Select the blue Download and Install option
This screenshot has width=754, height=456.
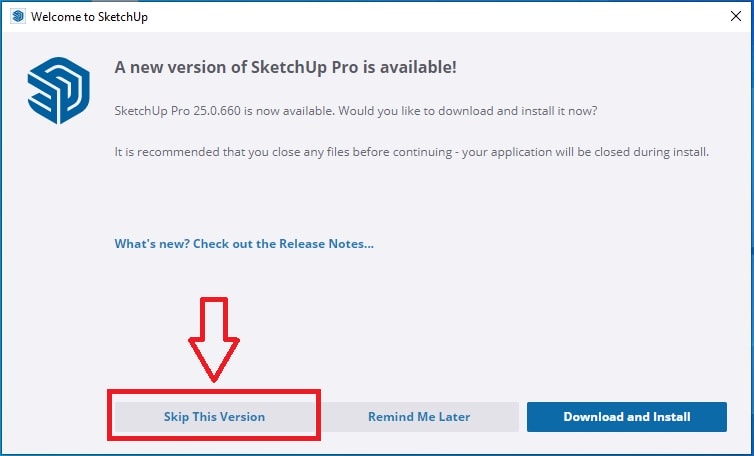click(x=627, y=417)
